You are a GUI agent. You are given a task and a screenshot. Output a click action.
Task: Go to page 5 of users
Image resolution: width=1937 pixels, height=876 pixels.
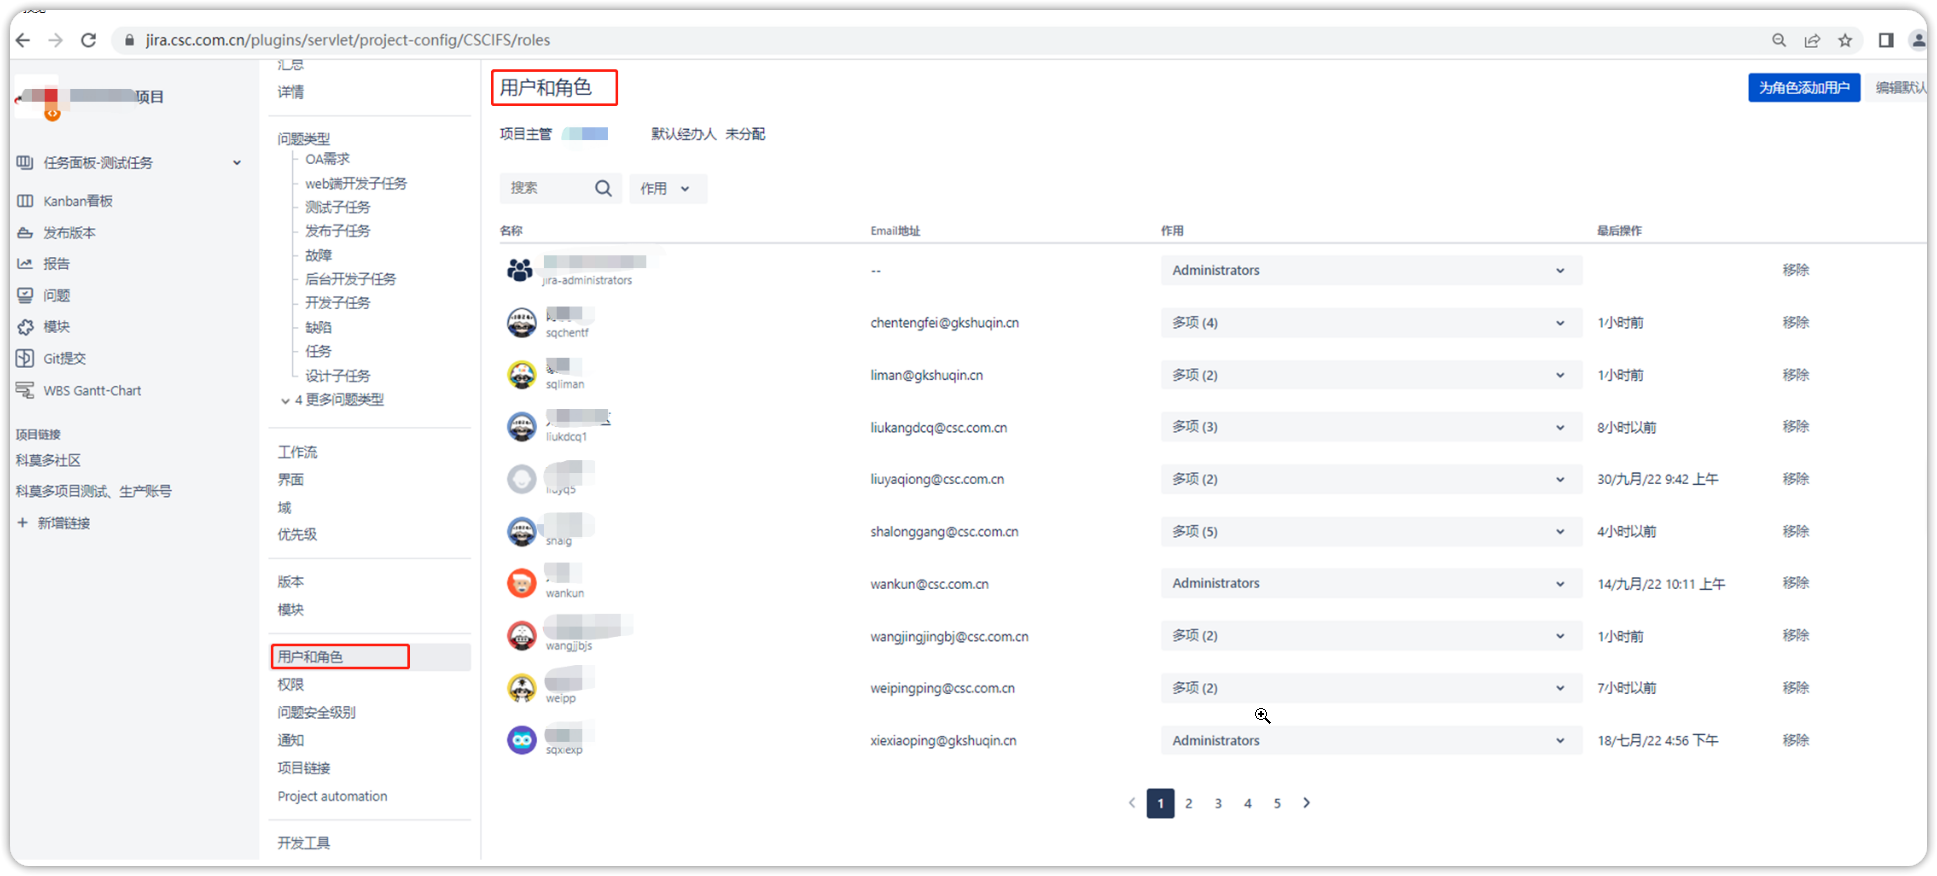[1277, 803]
